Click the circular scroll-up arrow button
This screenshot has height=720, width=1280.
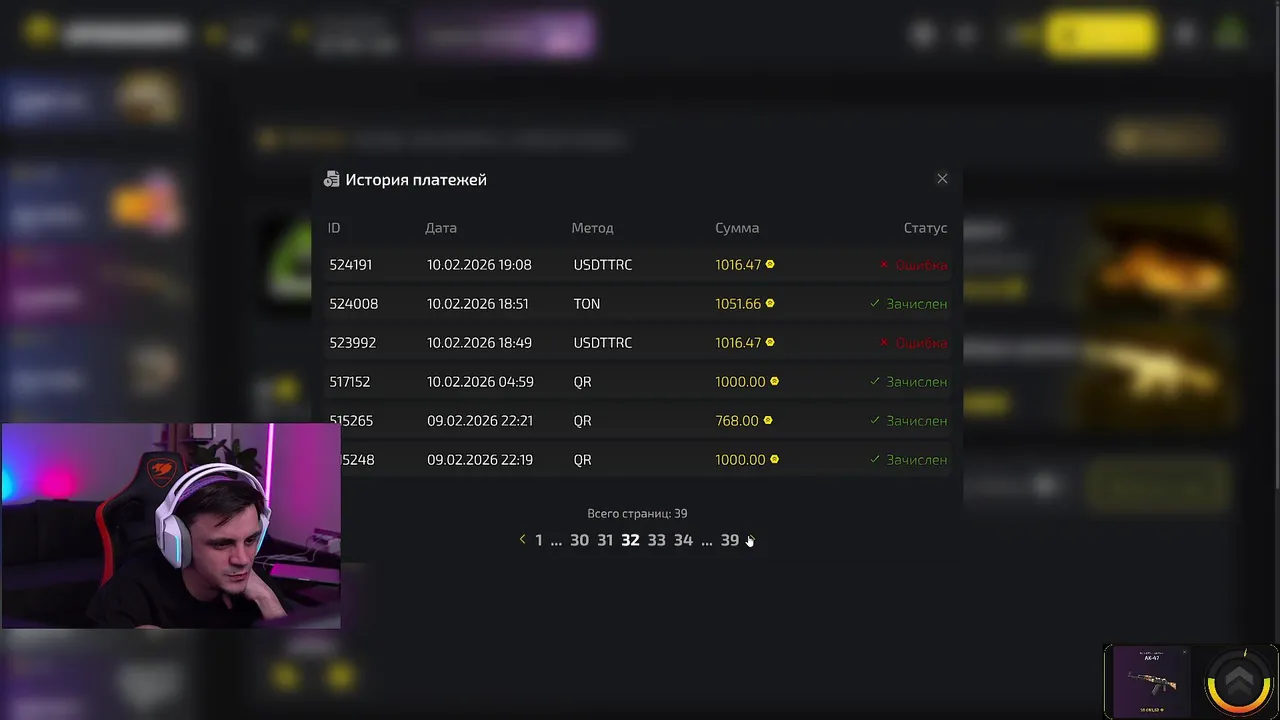pyautogui.click(x=1238, y=682)
